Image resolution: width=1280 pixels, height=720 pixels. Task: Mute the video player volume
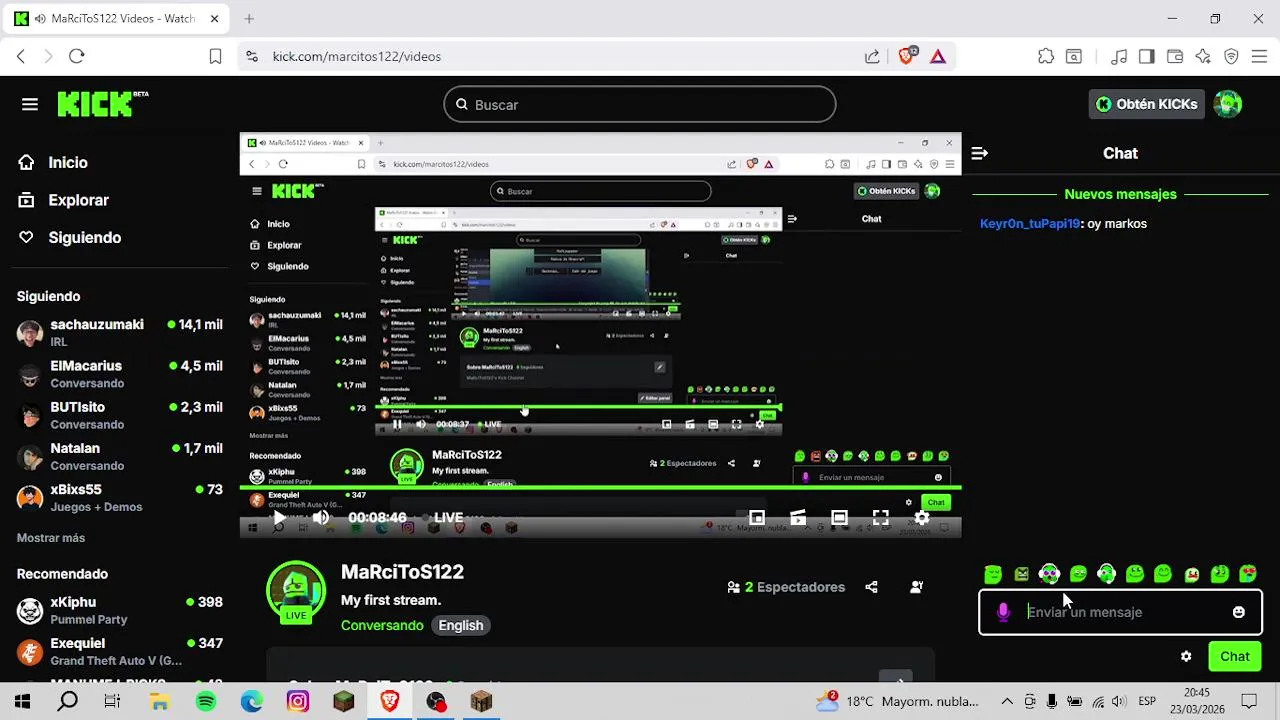320,518
